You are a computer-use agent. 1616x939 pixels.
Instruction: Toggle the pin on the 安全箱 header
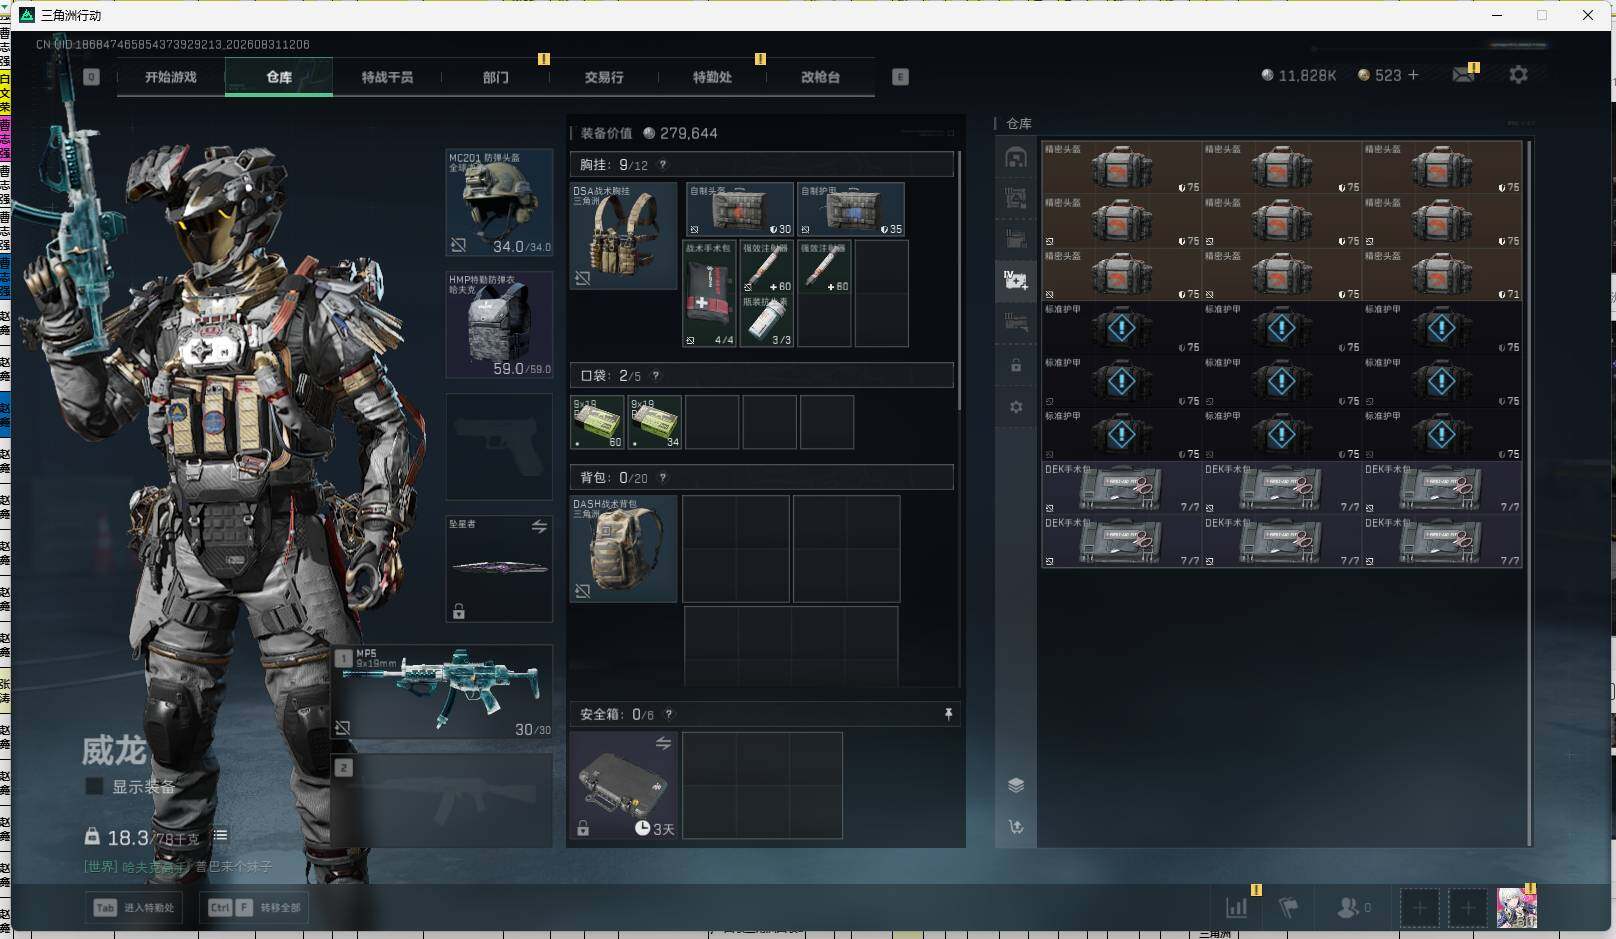pos(948,714)
